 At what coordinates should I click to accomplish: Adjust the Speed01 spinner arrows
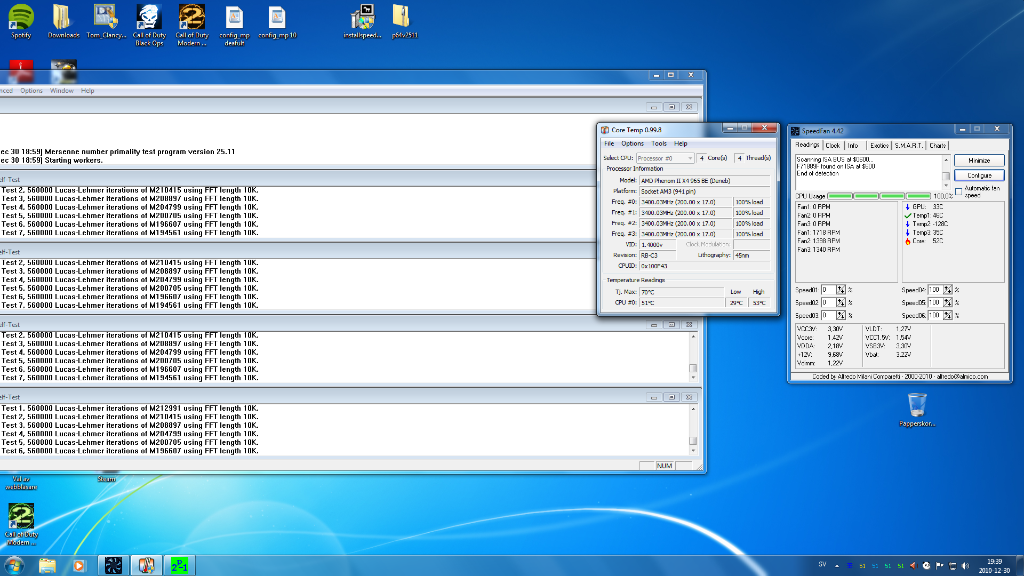coord(840,289)
